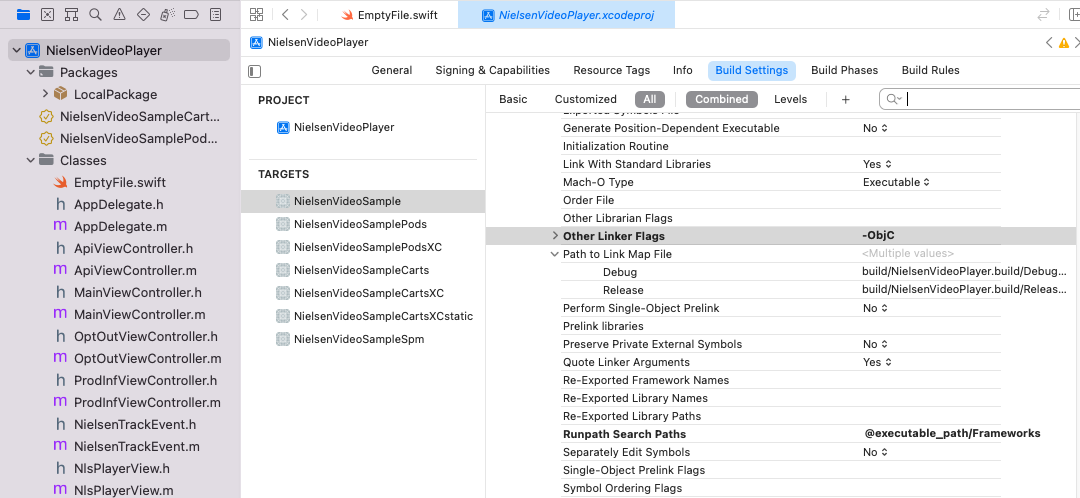
Task: Click the NielsenVideoSampleSpm target icon
Action: [282, 339]
